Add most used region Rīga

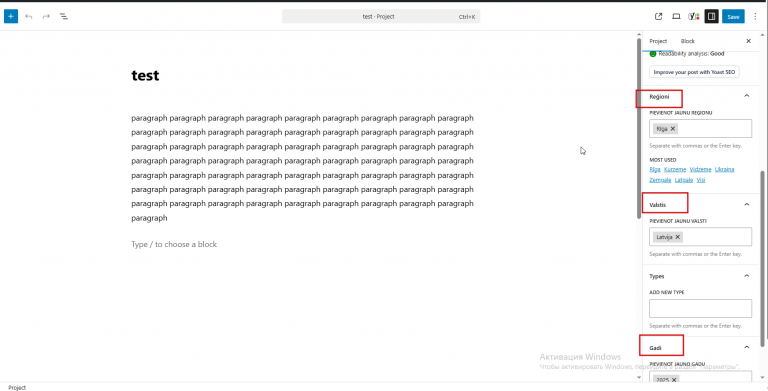pyautogui.click(x=655, y=169)
